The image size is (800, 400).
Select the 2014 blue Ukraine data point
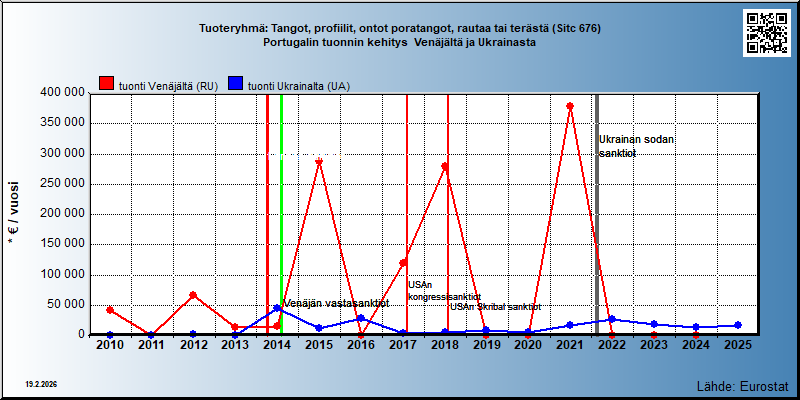[277, 308]
